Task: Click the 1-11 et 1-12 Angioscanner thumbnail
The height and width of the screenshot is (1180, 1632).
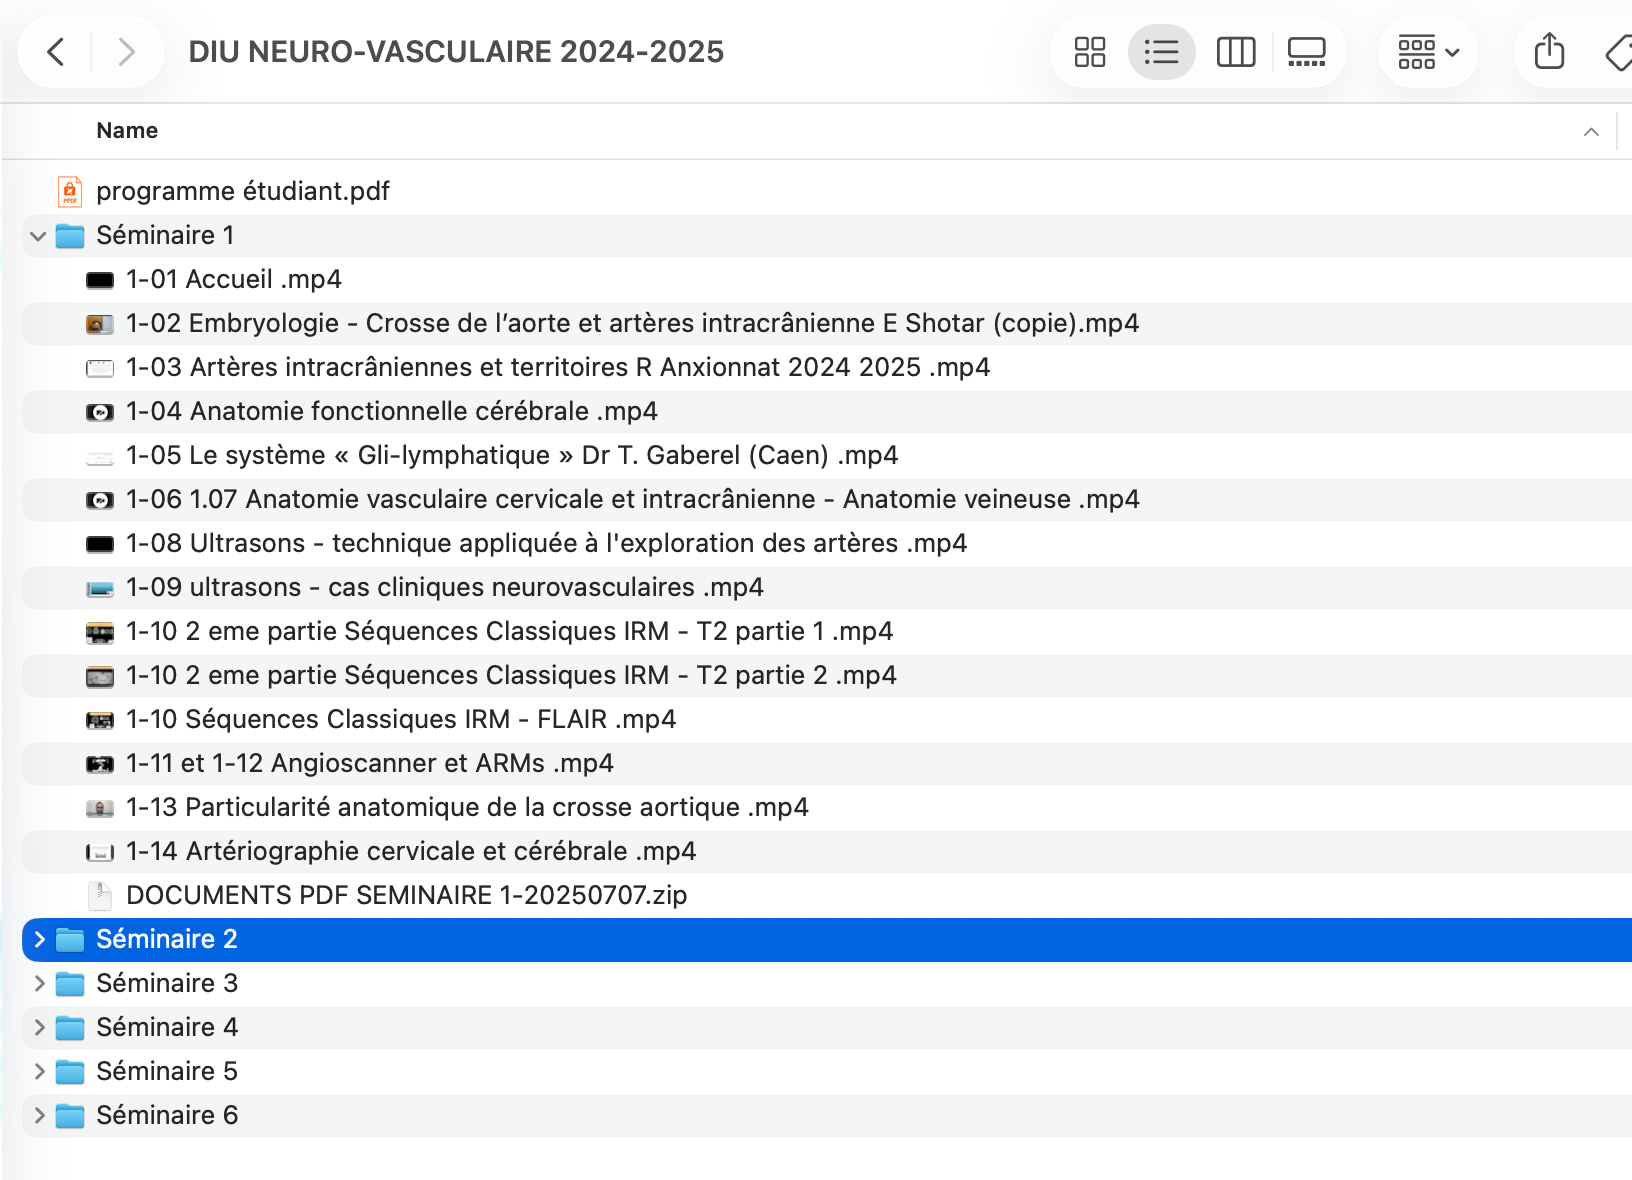Action: [100, 764]
